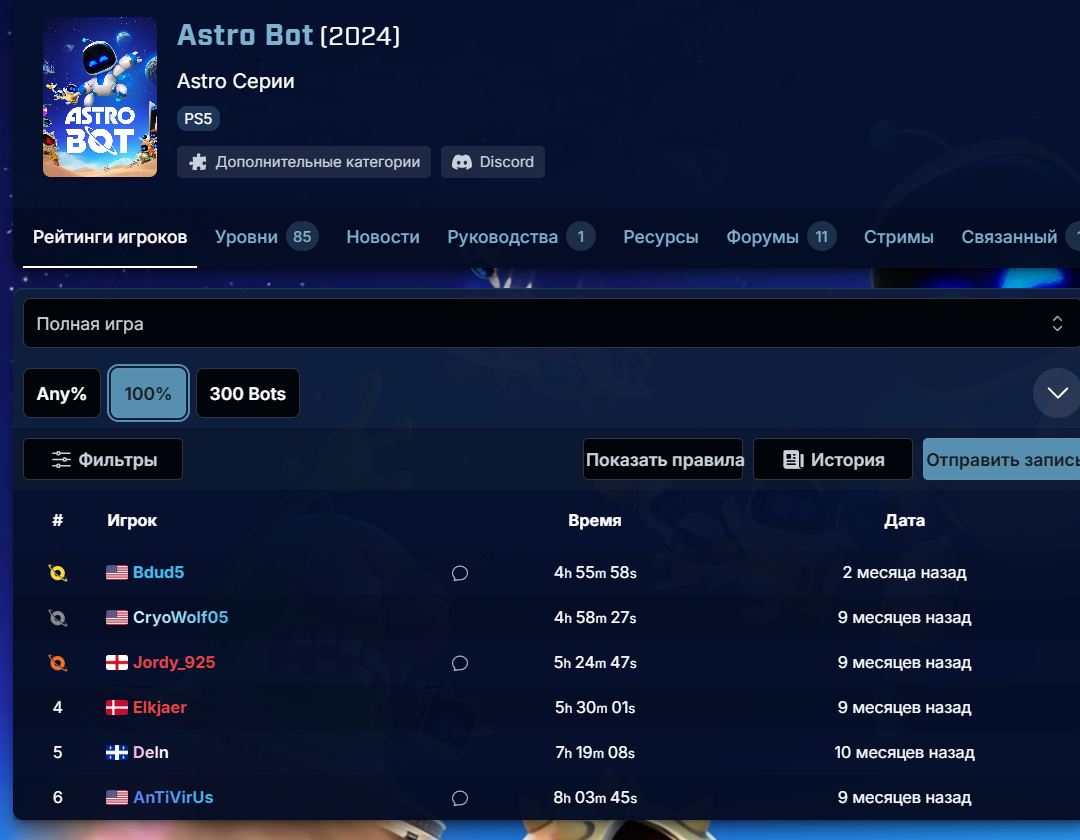Switch to the Новости tab
This screenshot has width=1080, height=840.
point(383,237)
